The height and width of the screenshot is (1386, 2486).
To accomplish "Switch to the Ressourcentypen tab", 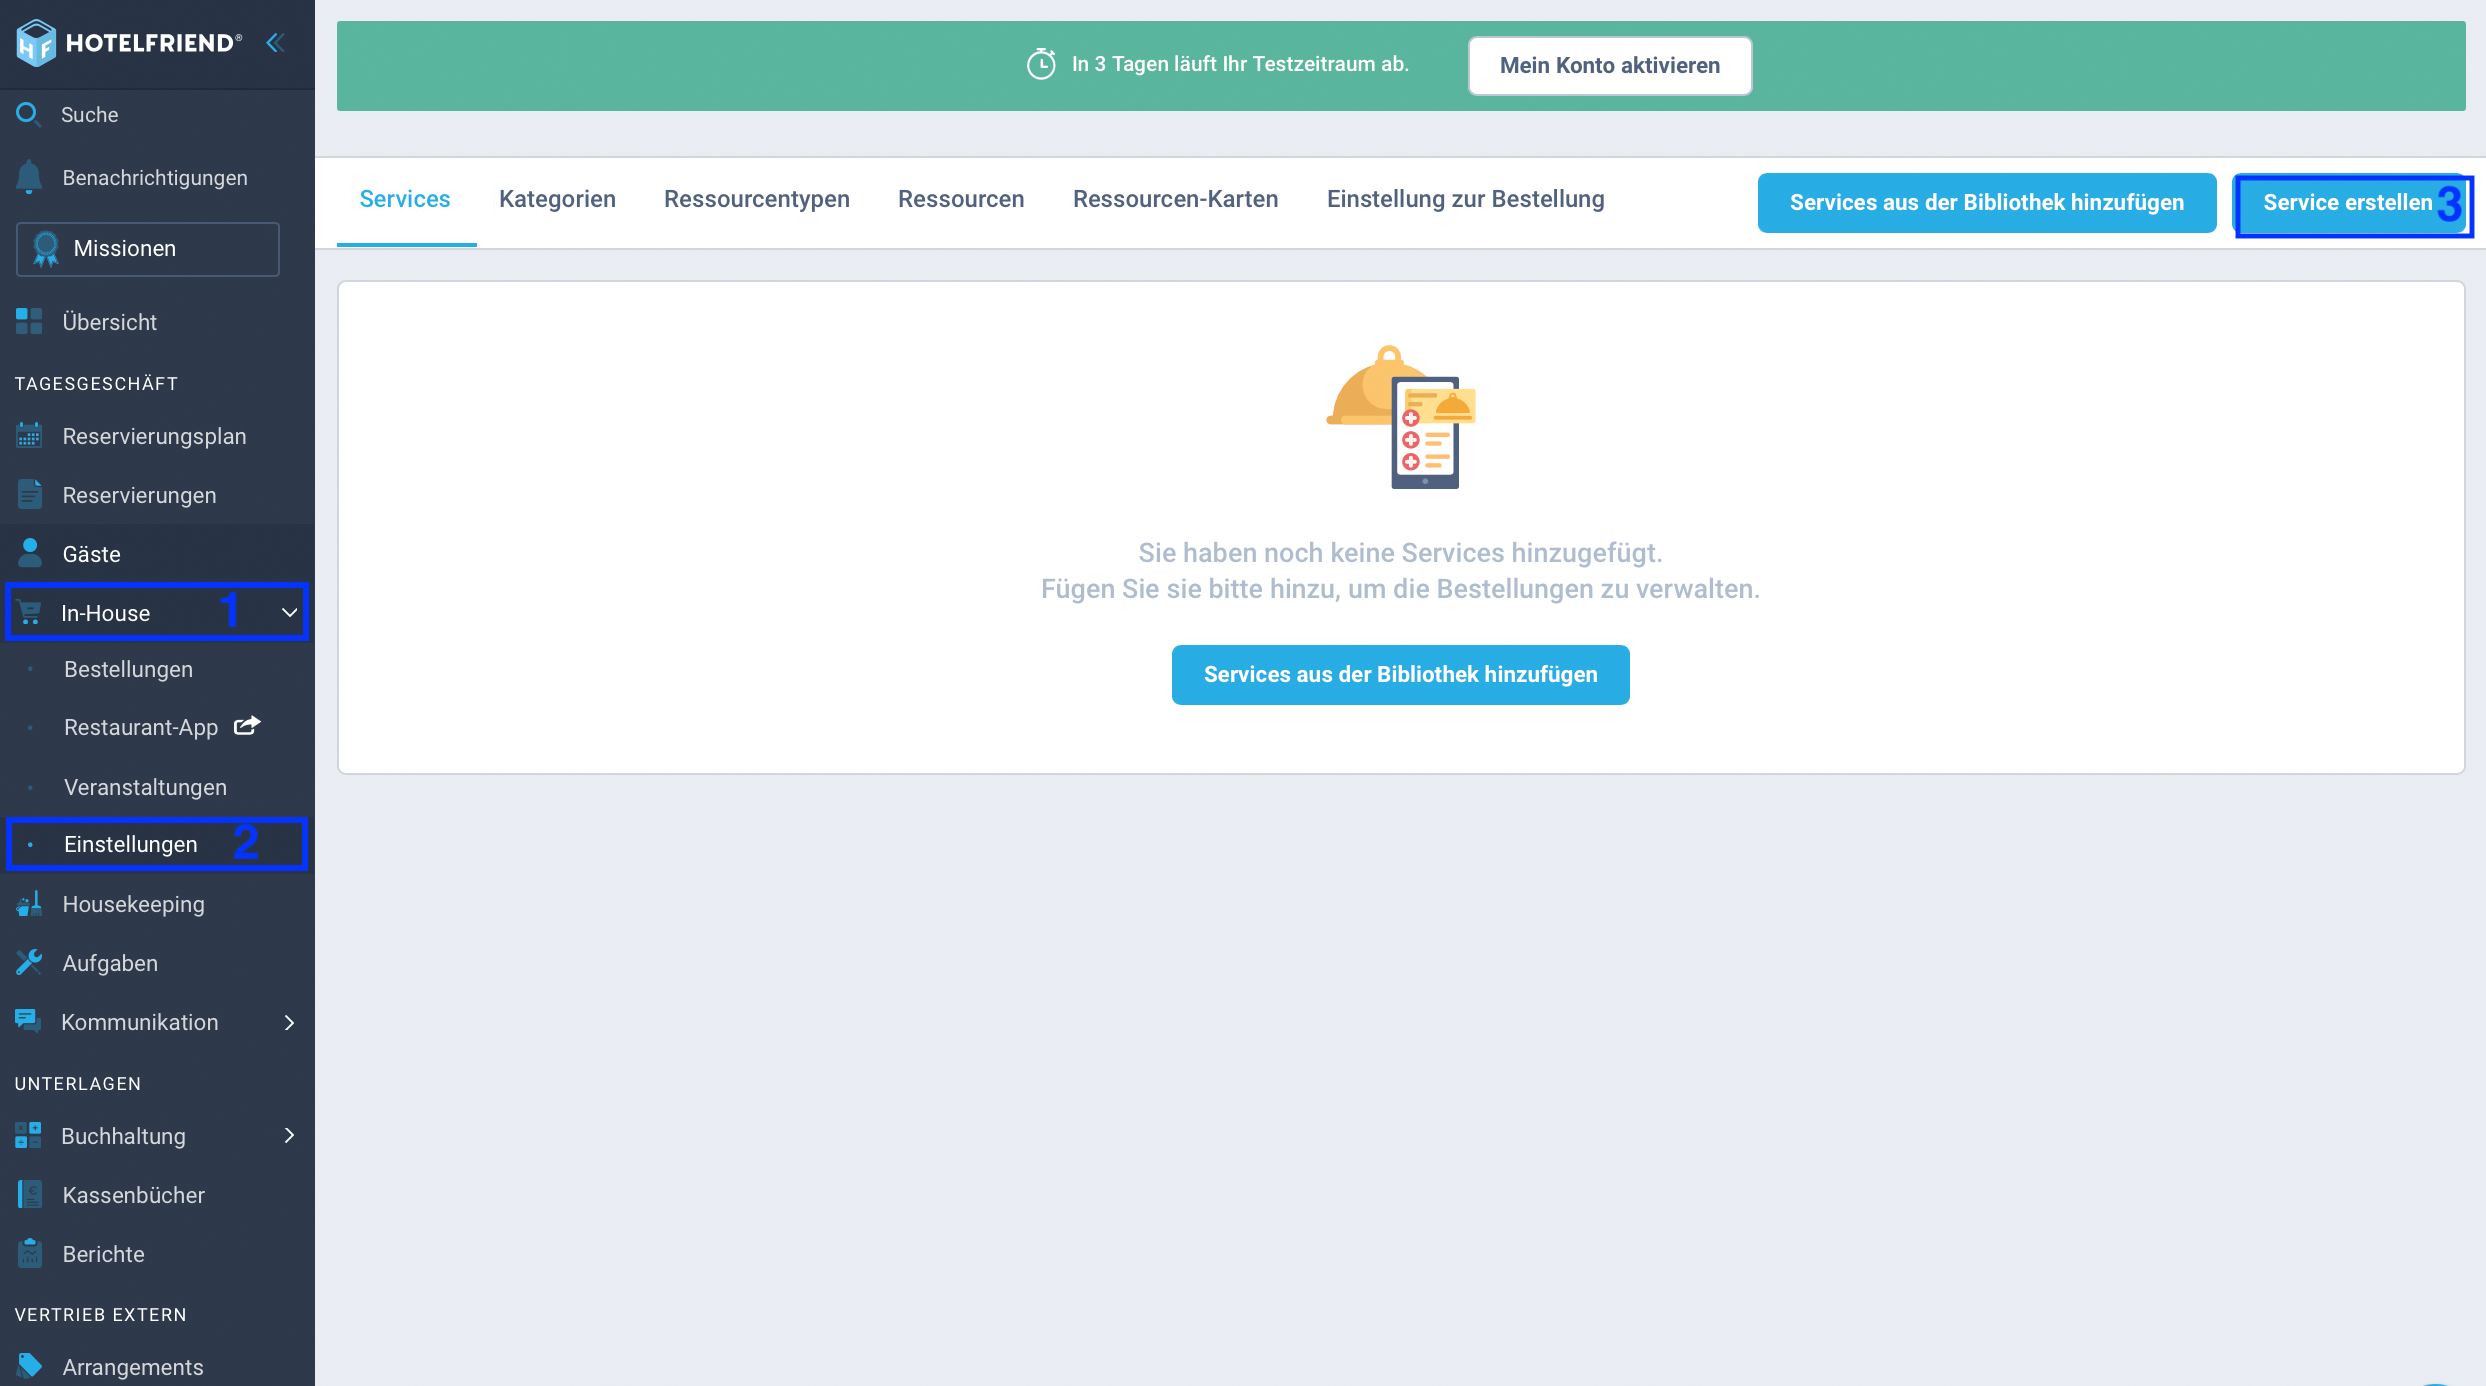I will (757, 199).
